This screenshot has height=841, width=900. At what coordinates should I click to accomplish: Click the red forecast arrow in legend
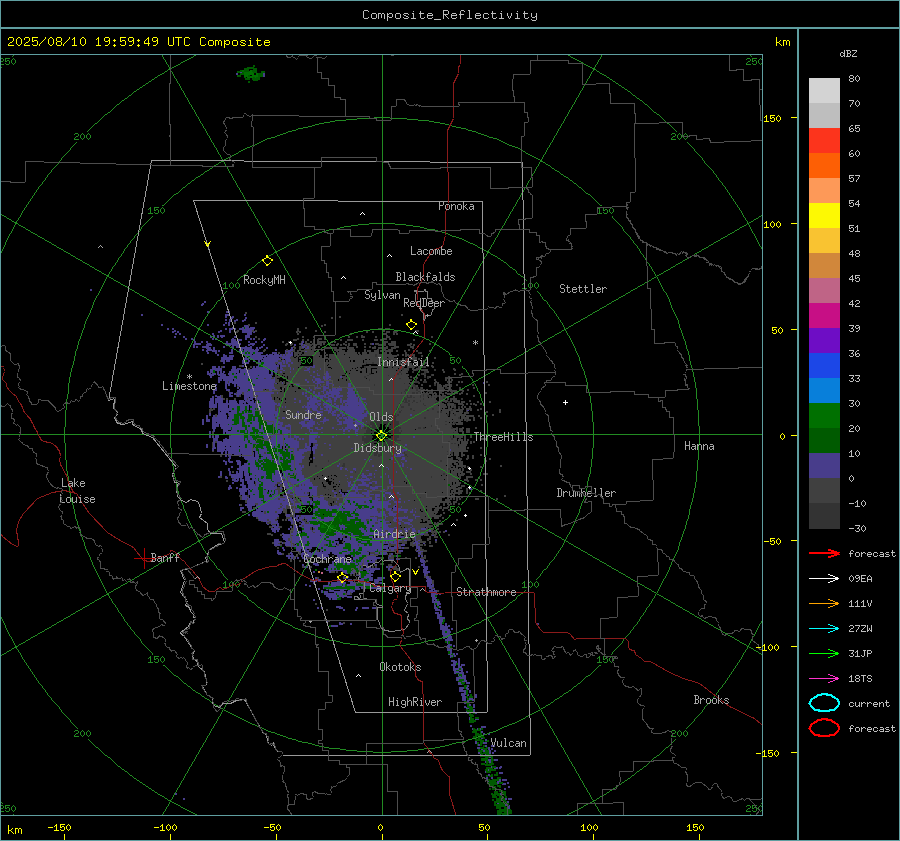[824, 553]
